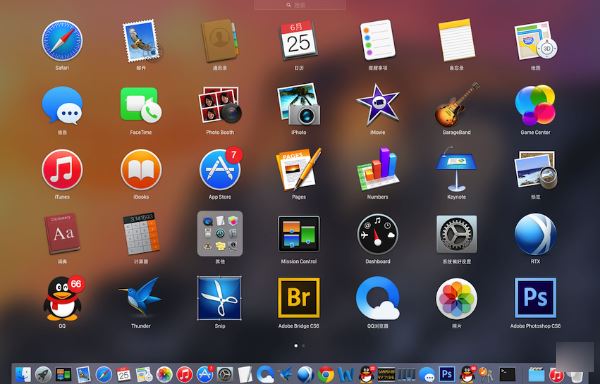The width and height of the screenshot is (600, 384).
Task: Open Numbers spreadsheet app
Action: [x=377, y=169]
